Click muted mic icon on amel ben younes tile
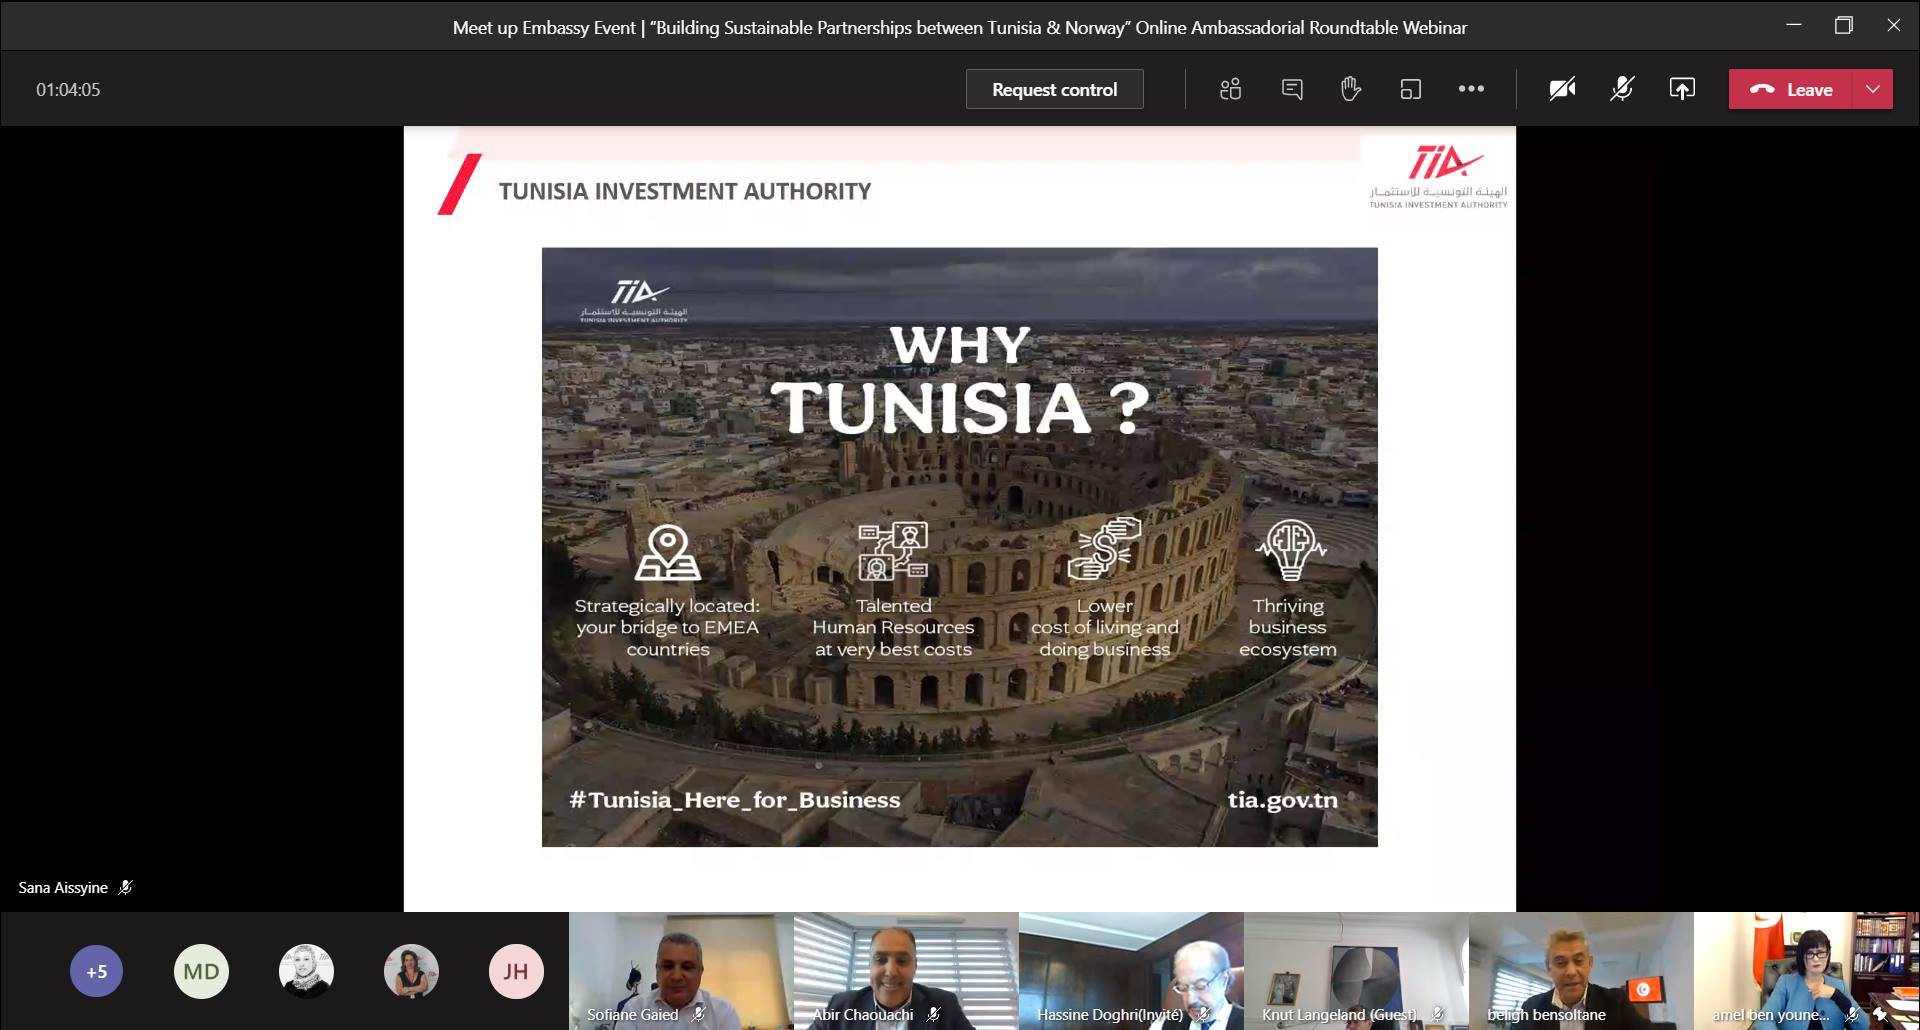The image size is (1920, 1030). point(1852,1014)
